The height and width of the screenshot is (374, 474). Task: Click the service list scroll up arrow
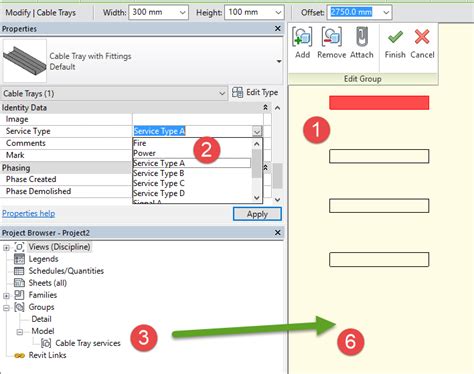(257, 144)
